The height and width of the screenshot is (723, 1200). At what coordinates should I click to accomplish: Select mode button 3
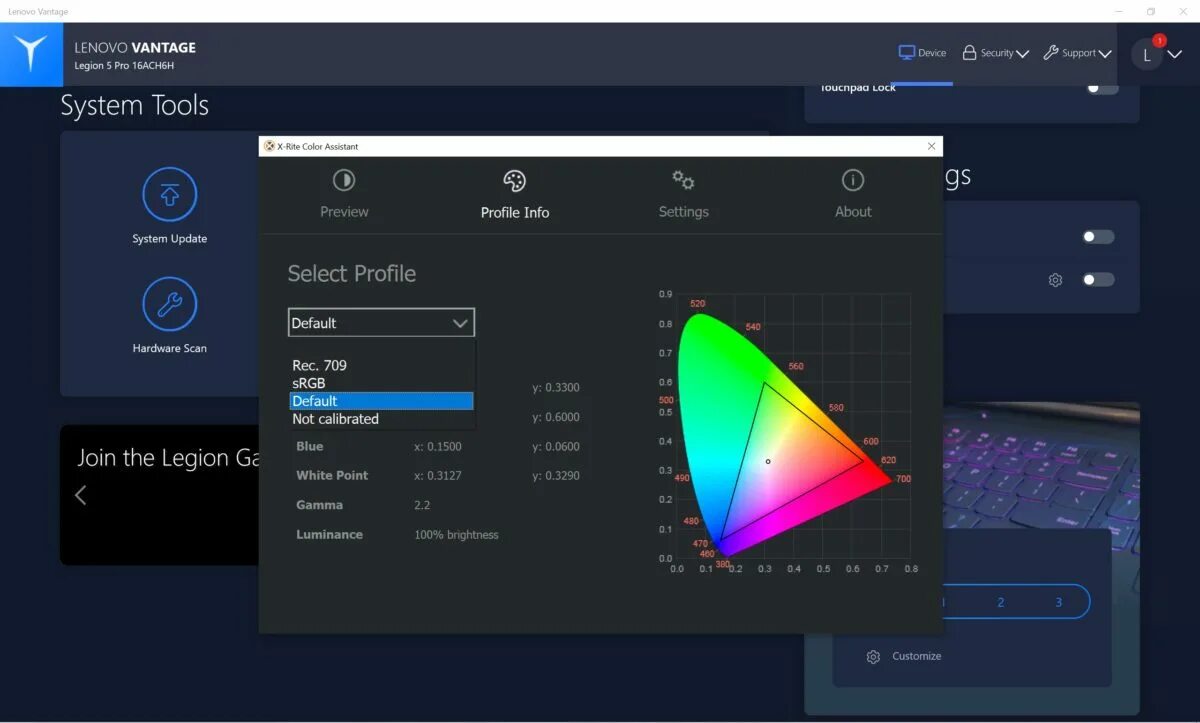[1059, 602]
